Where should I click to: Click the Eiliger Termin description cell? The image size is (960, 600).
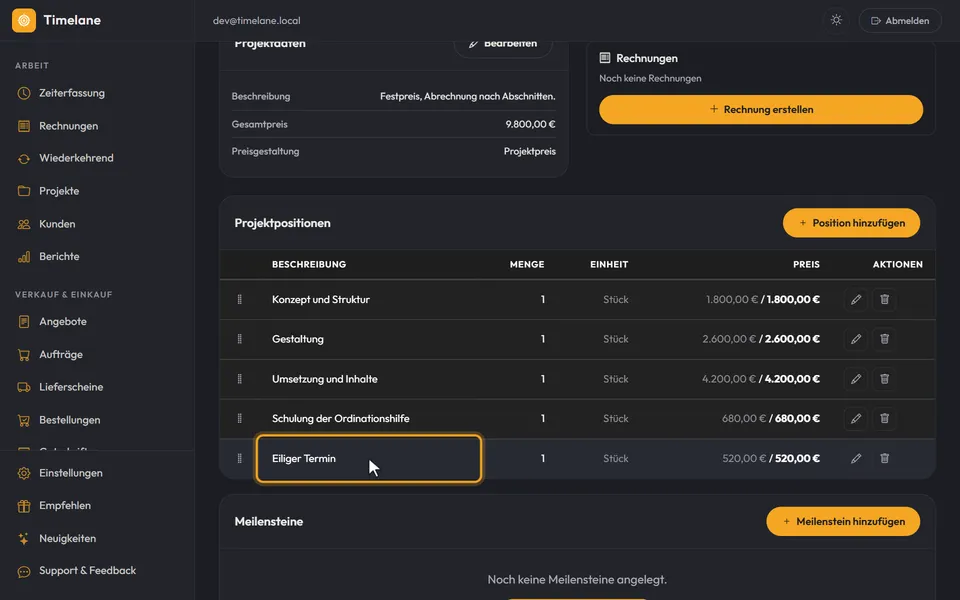point(369,459)
